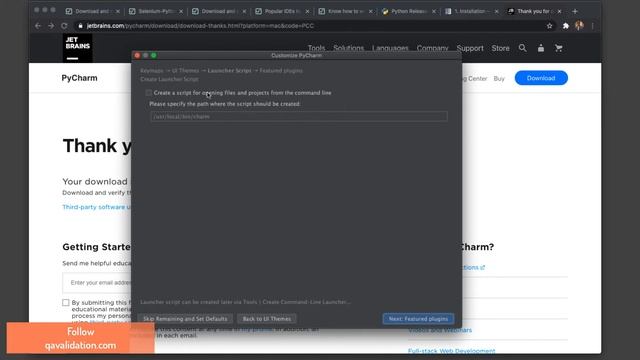Click the email address input field
Viewport: 640px width, 360px height.
tap(97, 282)
